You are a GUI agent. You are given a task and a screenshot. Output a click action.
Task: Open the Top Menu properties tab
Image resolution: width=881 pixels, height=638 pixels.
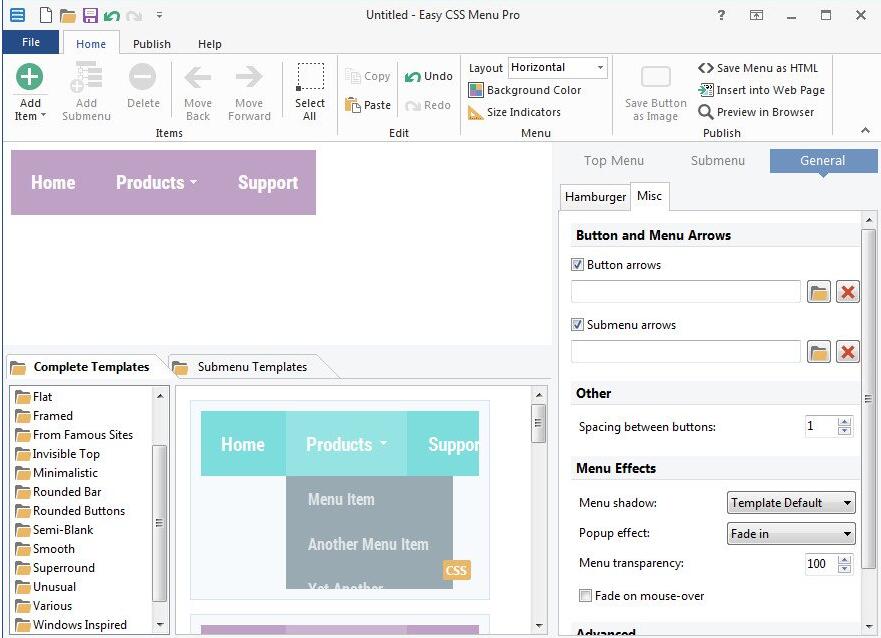(x=614, y=161)
